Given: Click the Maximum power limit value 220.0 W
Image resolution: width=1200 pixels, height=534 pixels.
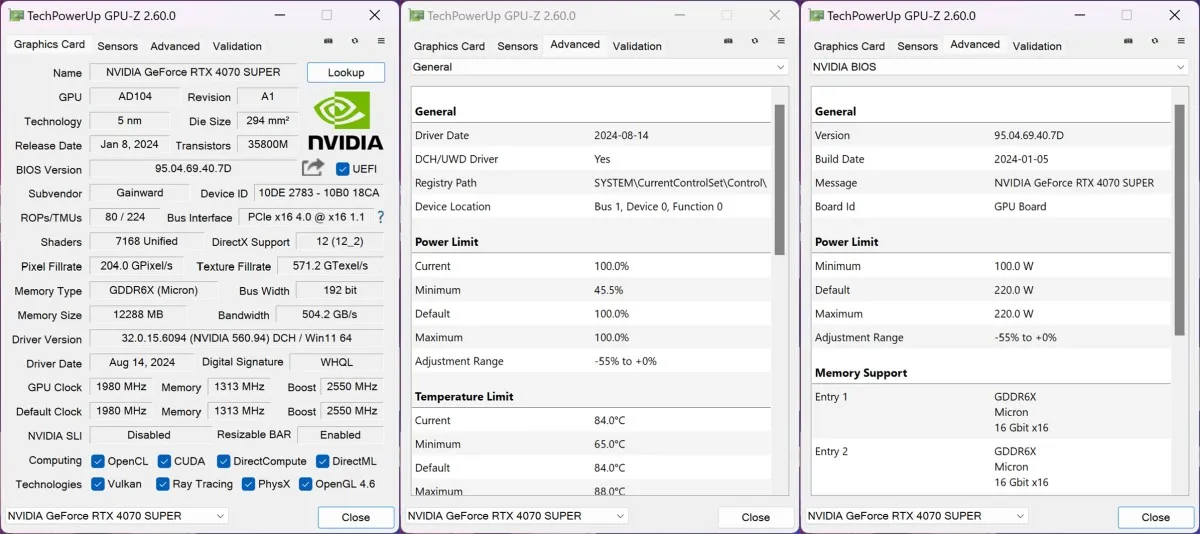Looking at the screenshot, I should [x=1014, y=314].
